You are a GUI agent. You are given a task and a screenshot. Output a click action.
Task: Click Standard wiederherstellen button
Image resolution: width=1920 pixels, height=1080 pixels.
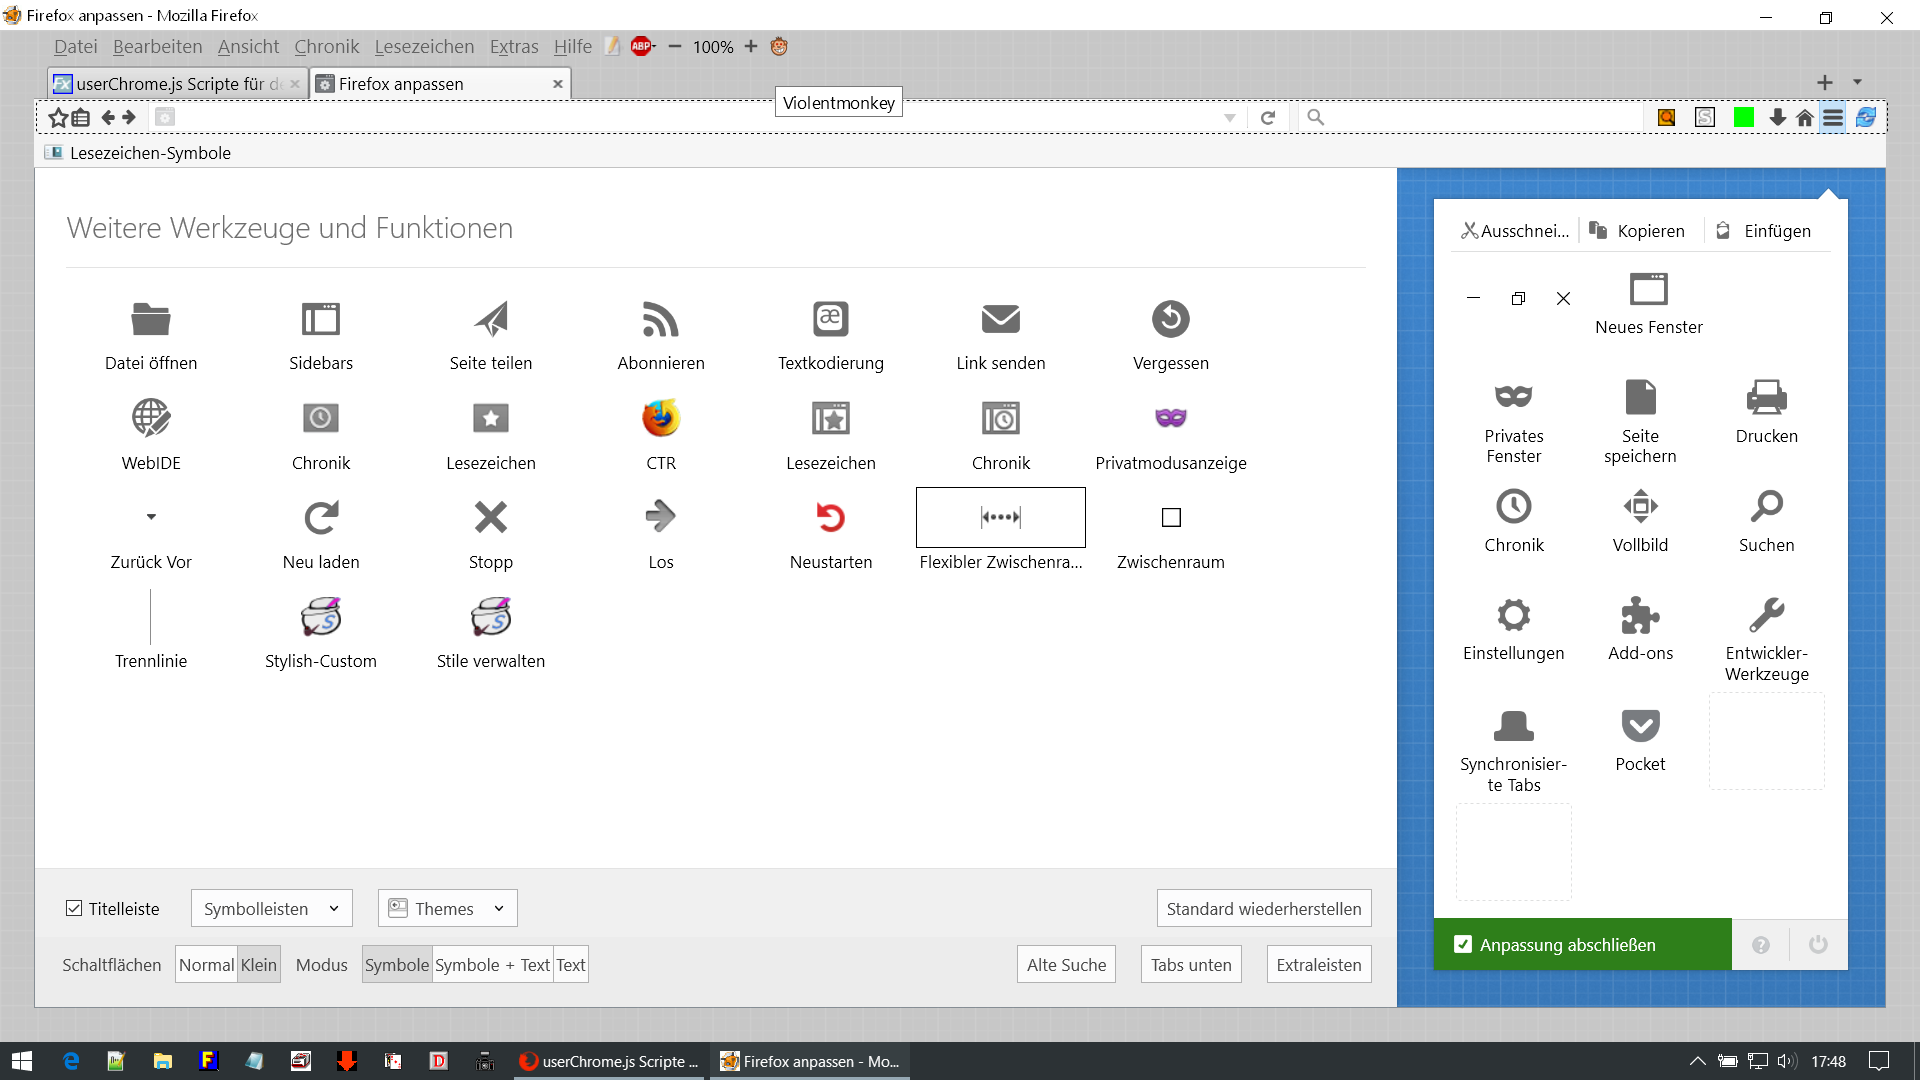1263,908
